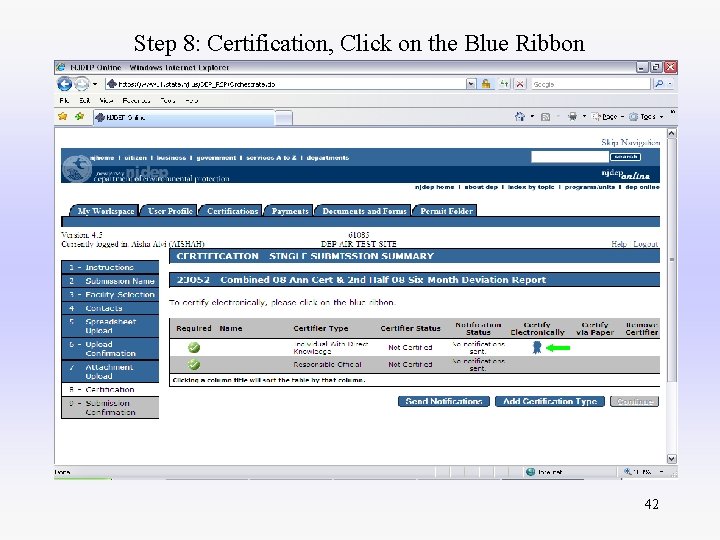Click the disabled Continue button
This screenshot has width=720, height=540.
pyautogui.click(x=634, y=401)
